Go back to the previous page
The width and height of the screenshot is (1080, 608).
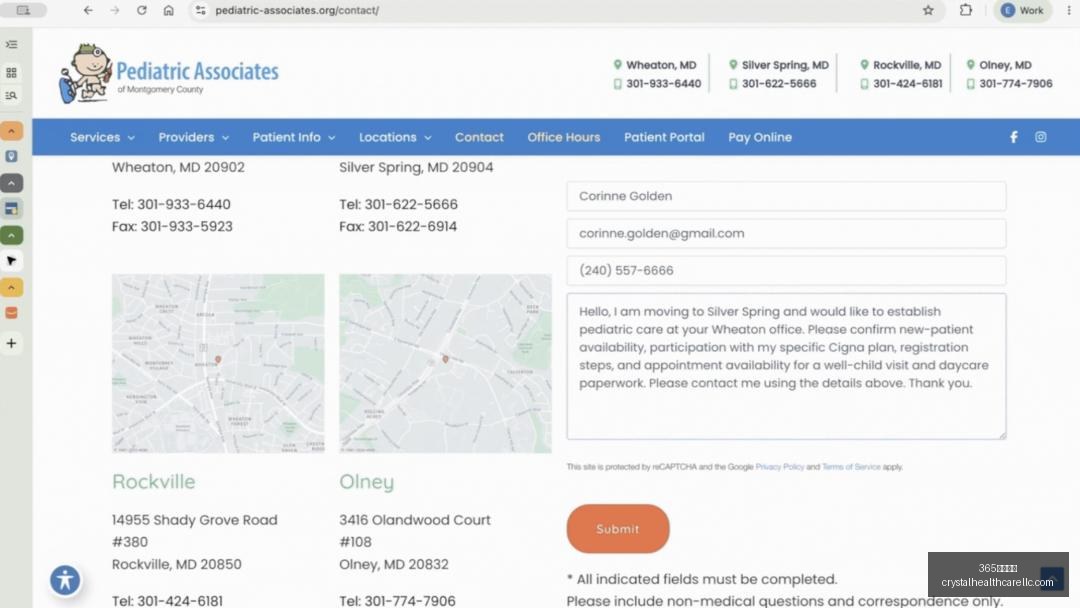(x=88, y=10)
